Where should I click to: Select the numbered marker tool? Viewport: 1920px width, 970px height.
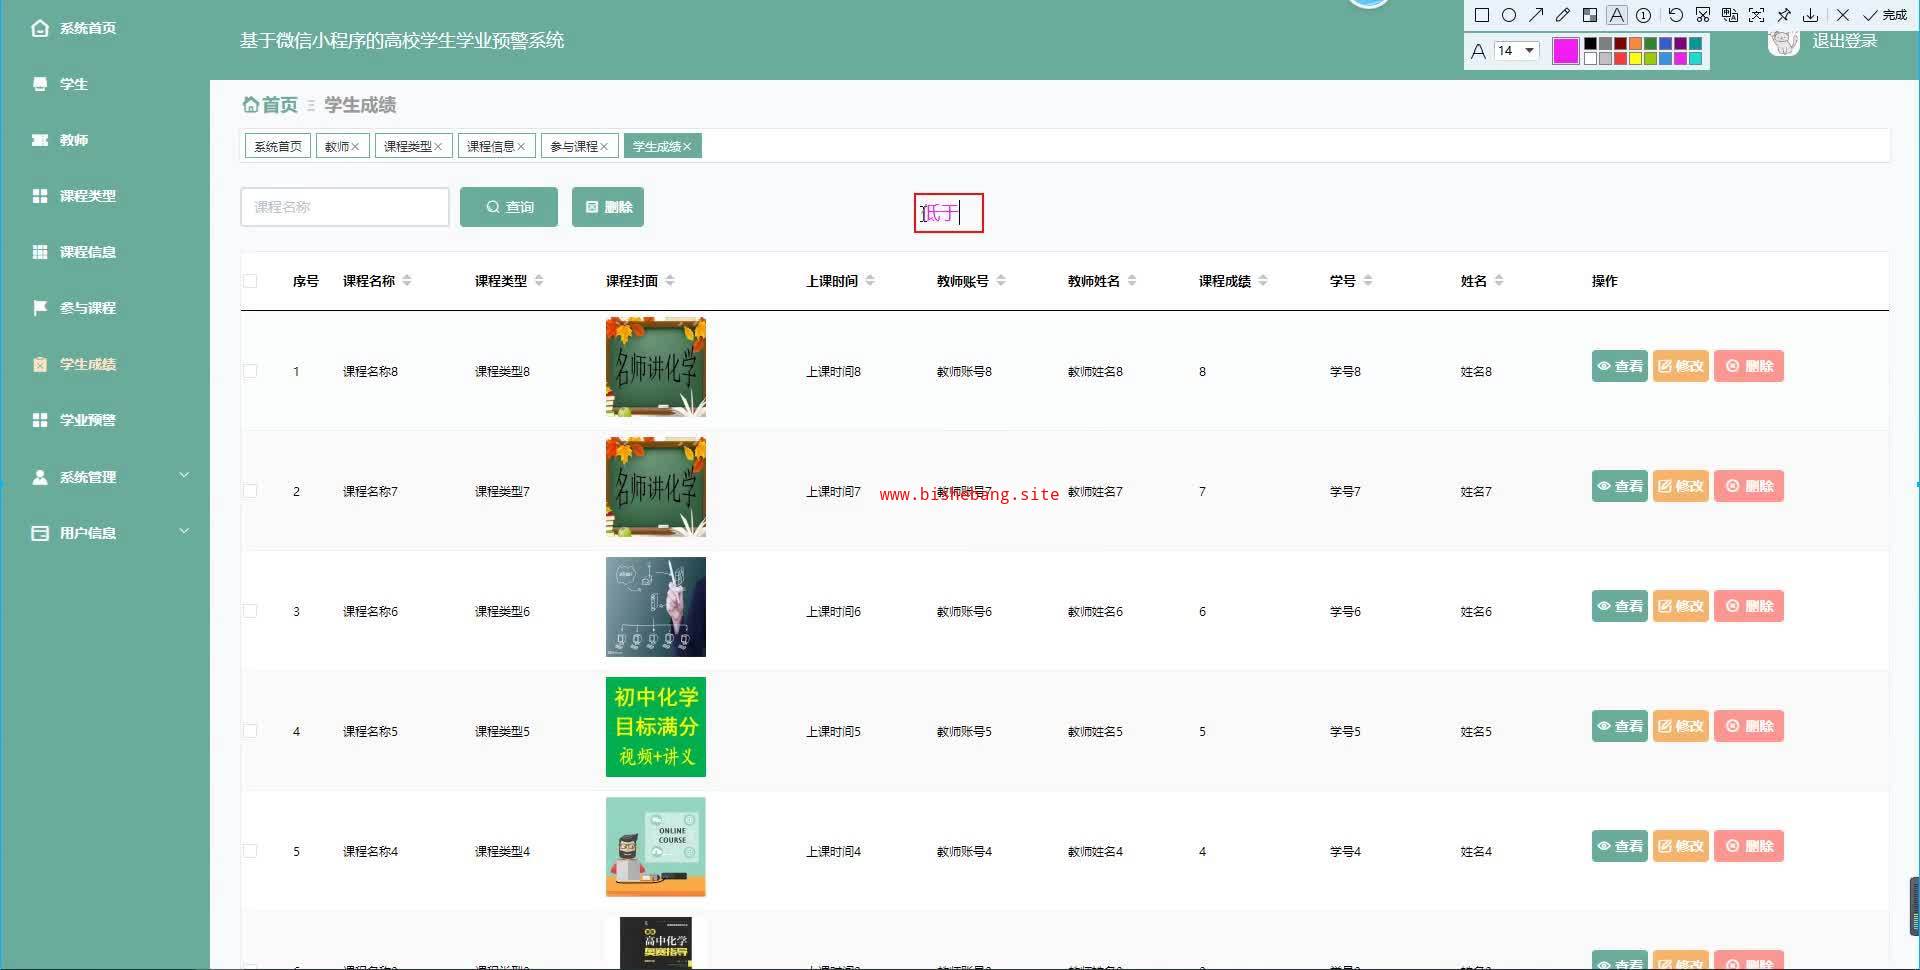(1644, 15)
